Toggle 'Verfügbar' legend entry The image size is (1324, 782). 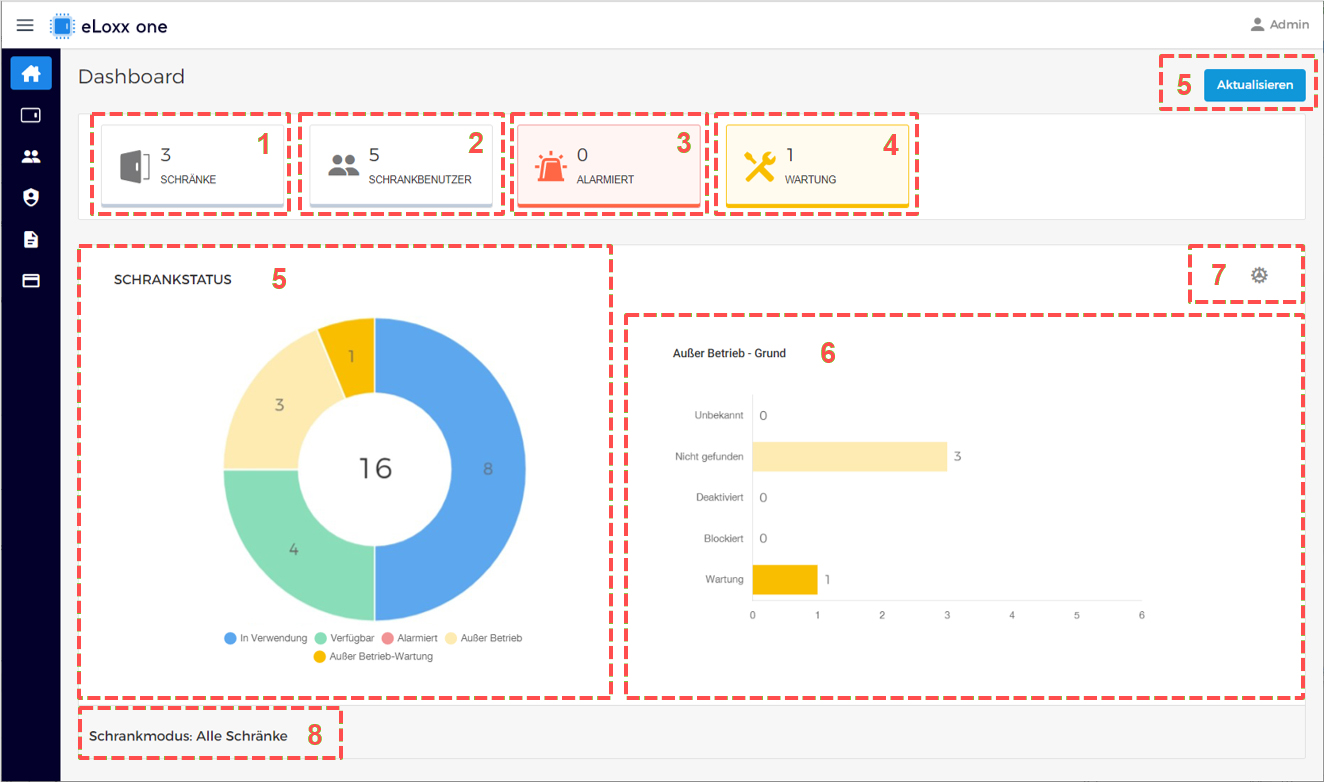coord(345,638)
